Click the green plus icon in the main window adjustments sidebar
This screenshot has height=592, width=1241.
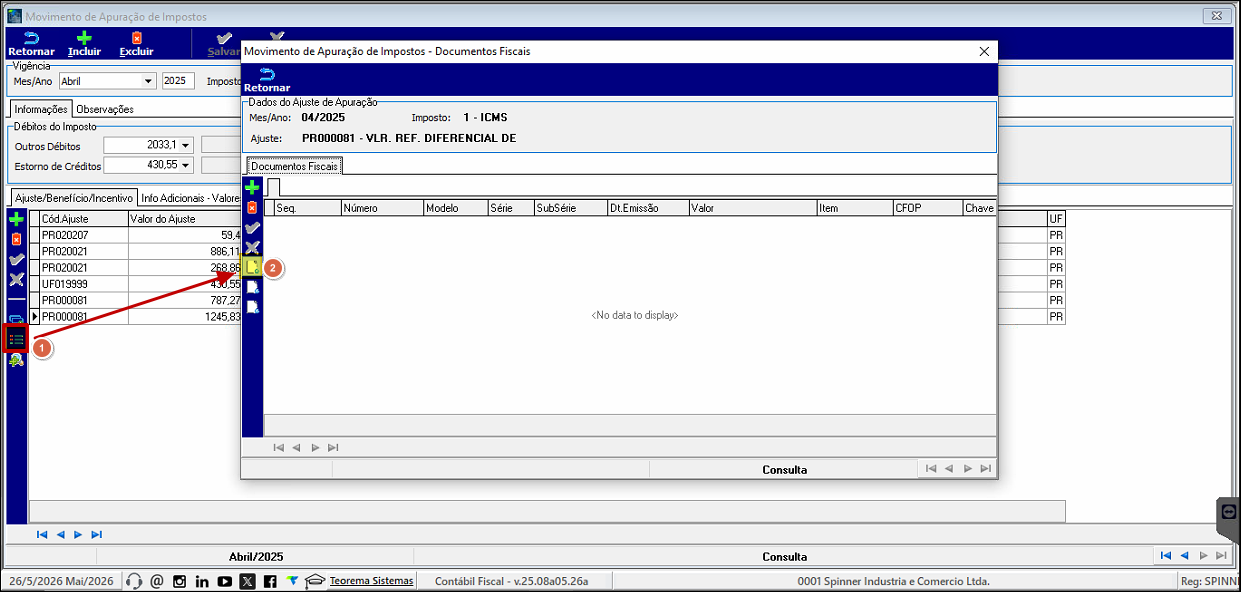[16, 219]
